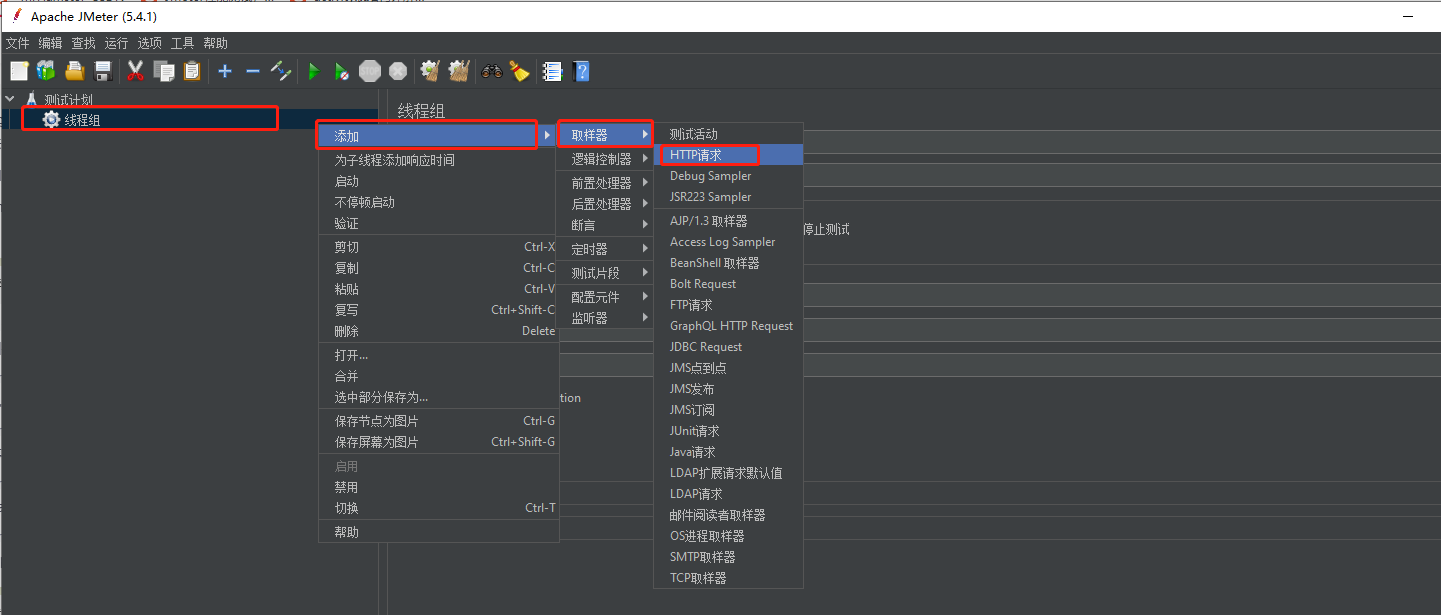This screenshot has height=615, width=1441.
Task: Open the 选项 menu
Action: 149,43
